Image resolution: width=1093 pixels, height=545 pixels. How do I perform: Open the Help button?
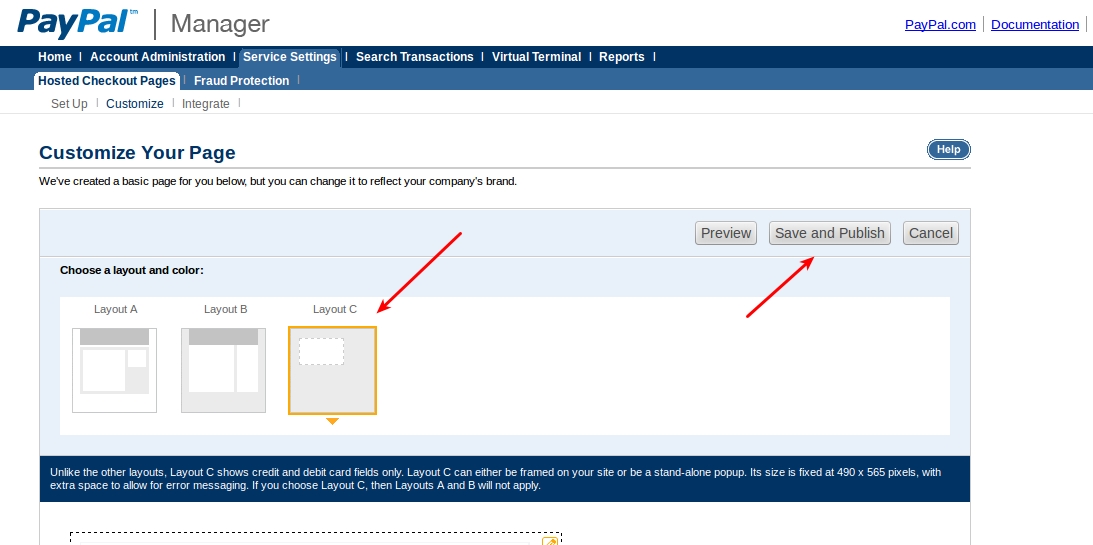(948, 150)
